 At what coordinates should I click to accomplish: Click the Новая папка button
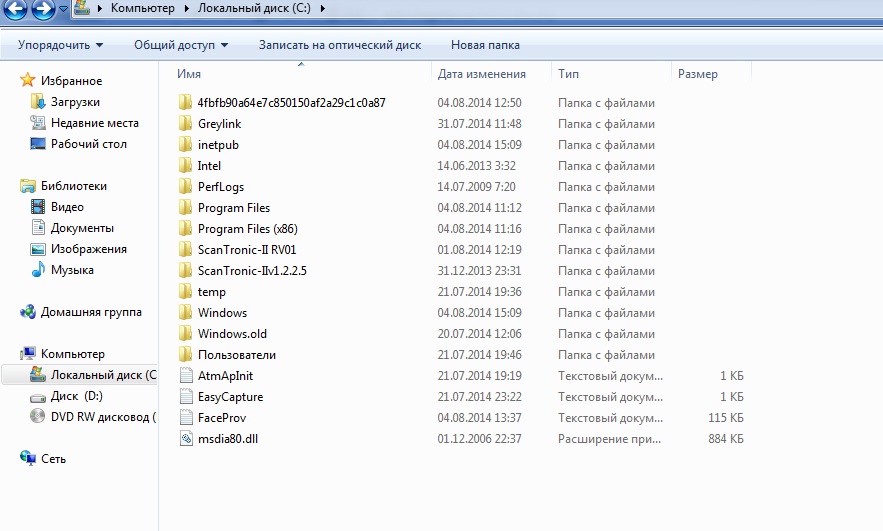click(x=485, y=45)
